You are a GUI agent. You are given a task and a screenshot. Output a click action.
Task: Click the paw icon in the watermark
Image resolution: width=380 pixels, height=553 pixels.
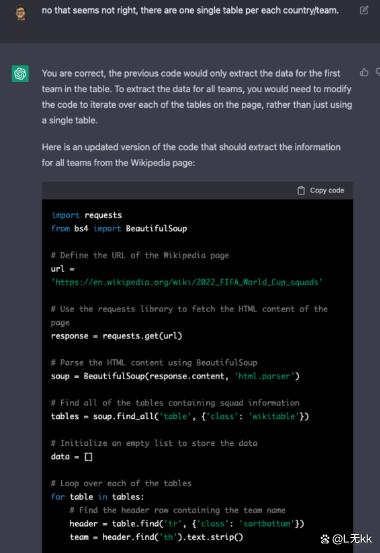pos(325,539)
